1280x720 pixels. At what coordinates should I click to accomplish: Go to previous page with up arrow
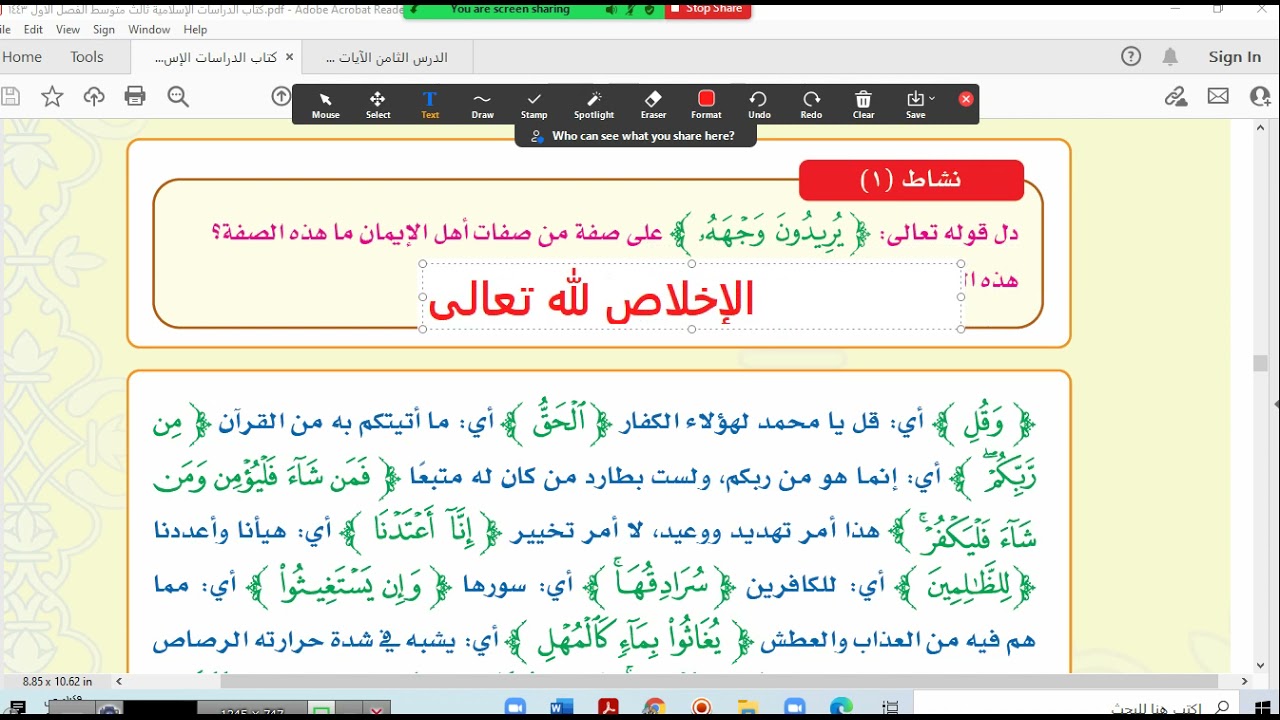tap(281, 96)
